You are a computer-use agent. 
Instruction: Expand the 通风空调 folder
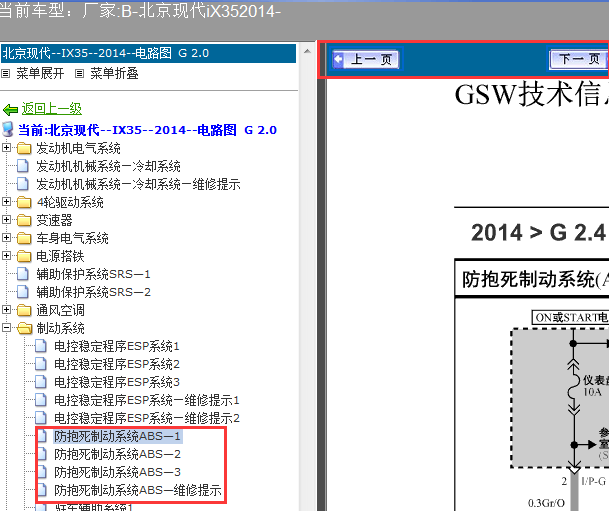point(6,309)
